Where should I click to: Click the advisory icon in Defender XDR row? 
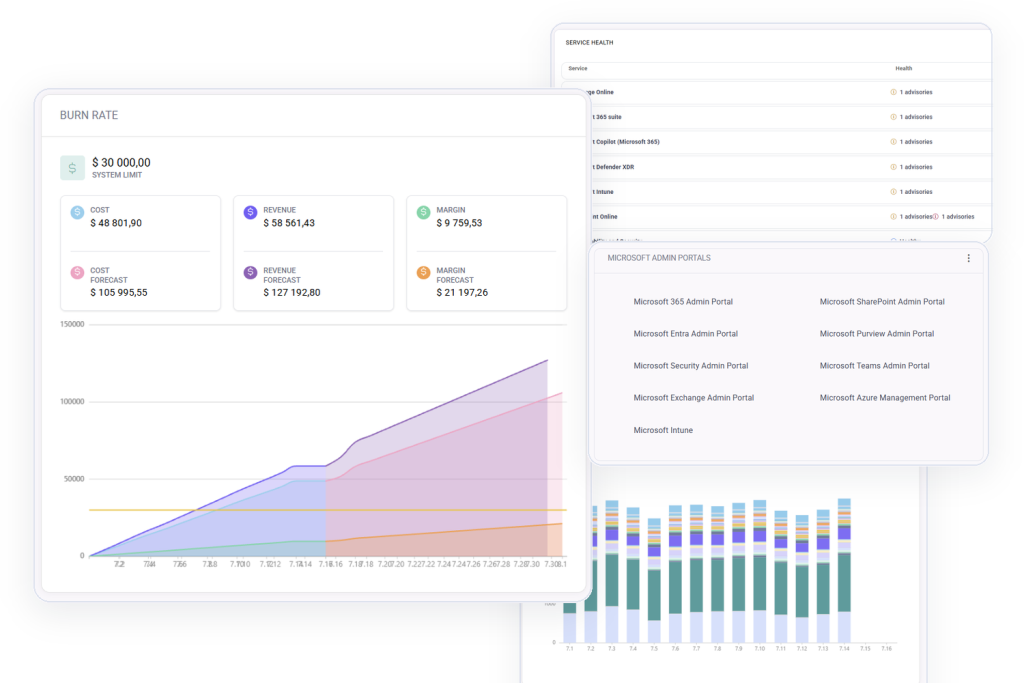click(893, 167)
